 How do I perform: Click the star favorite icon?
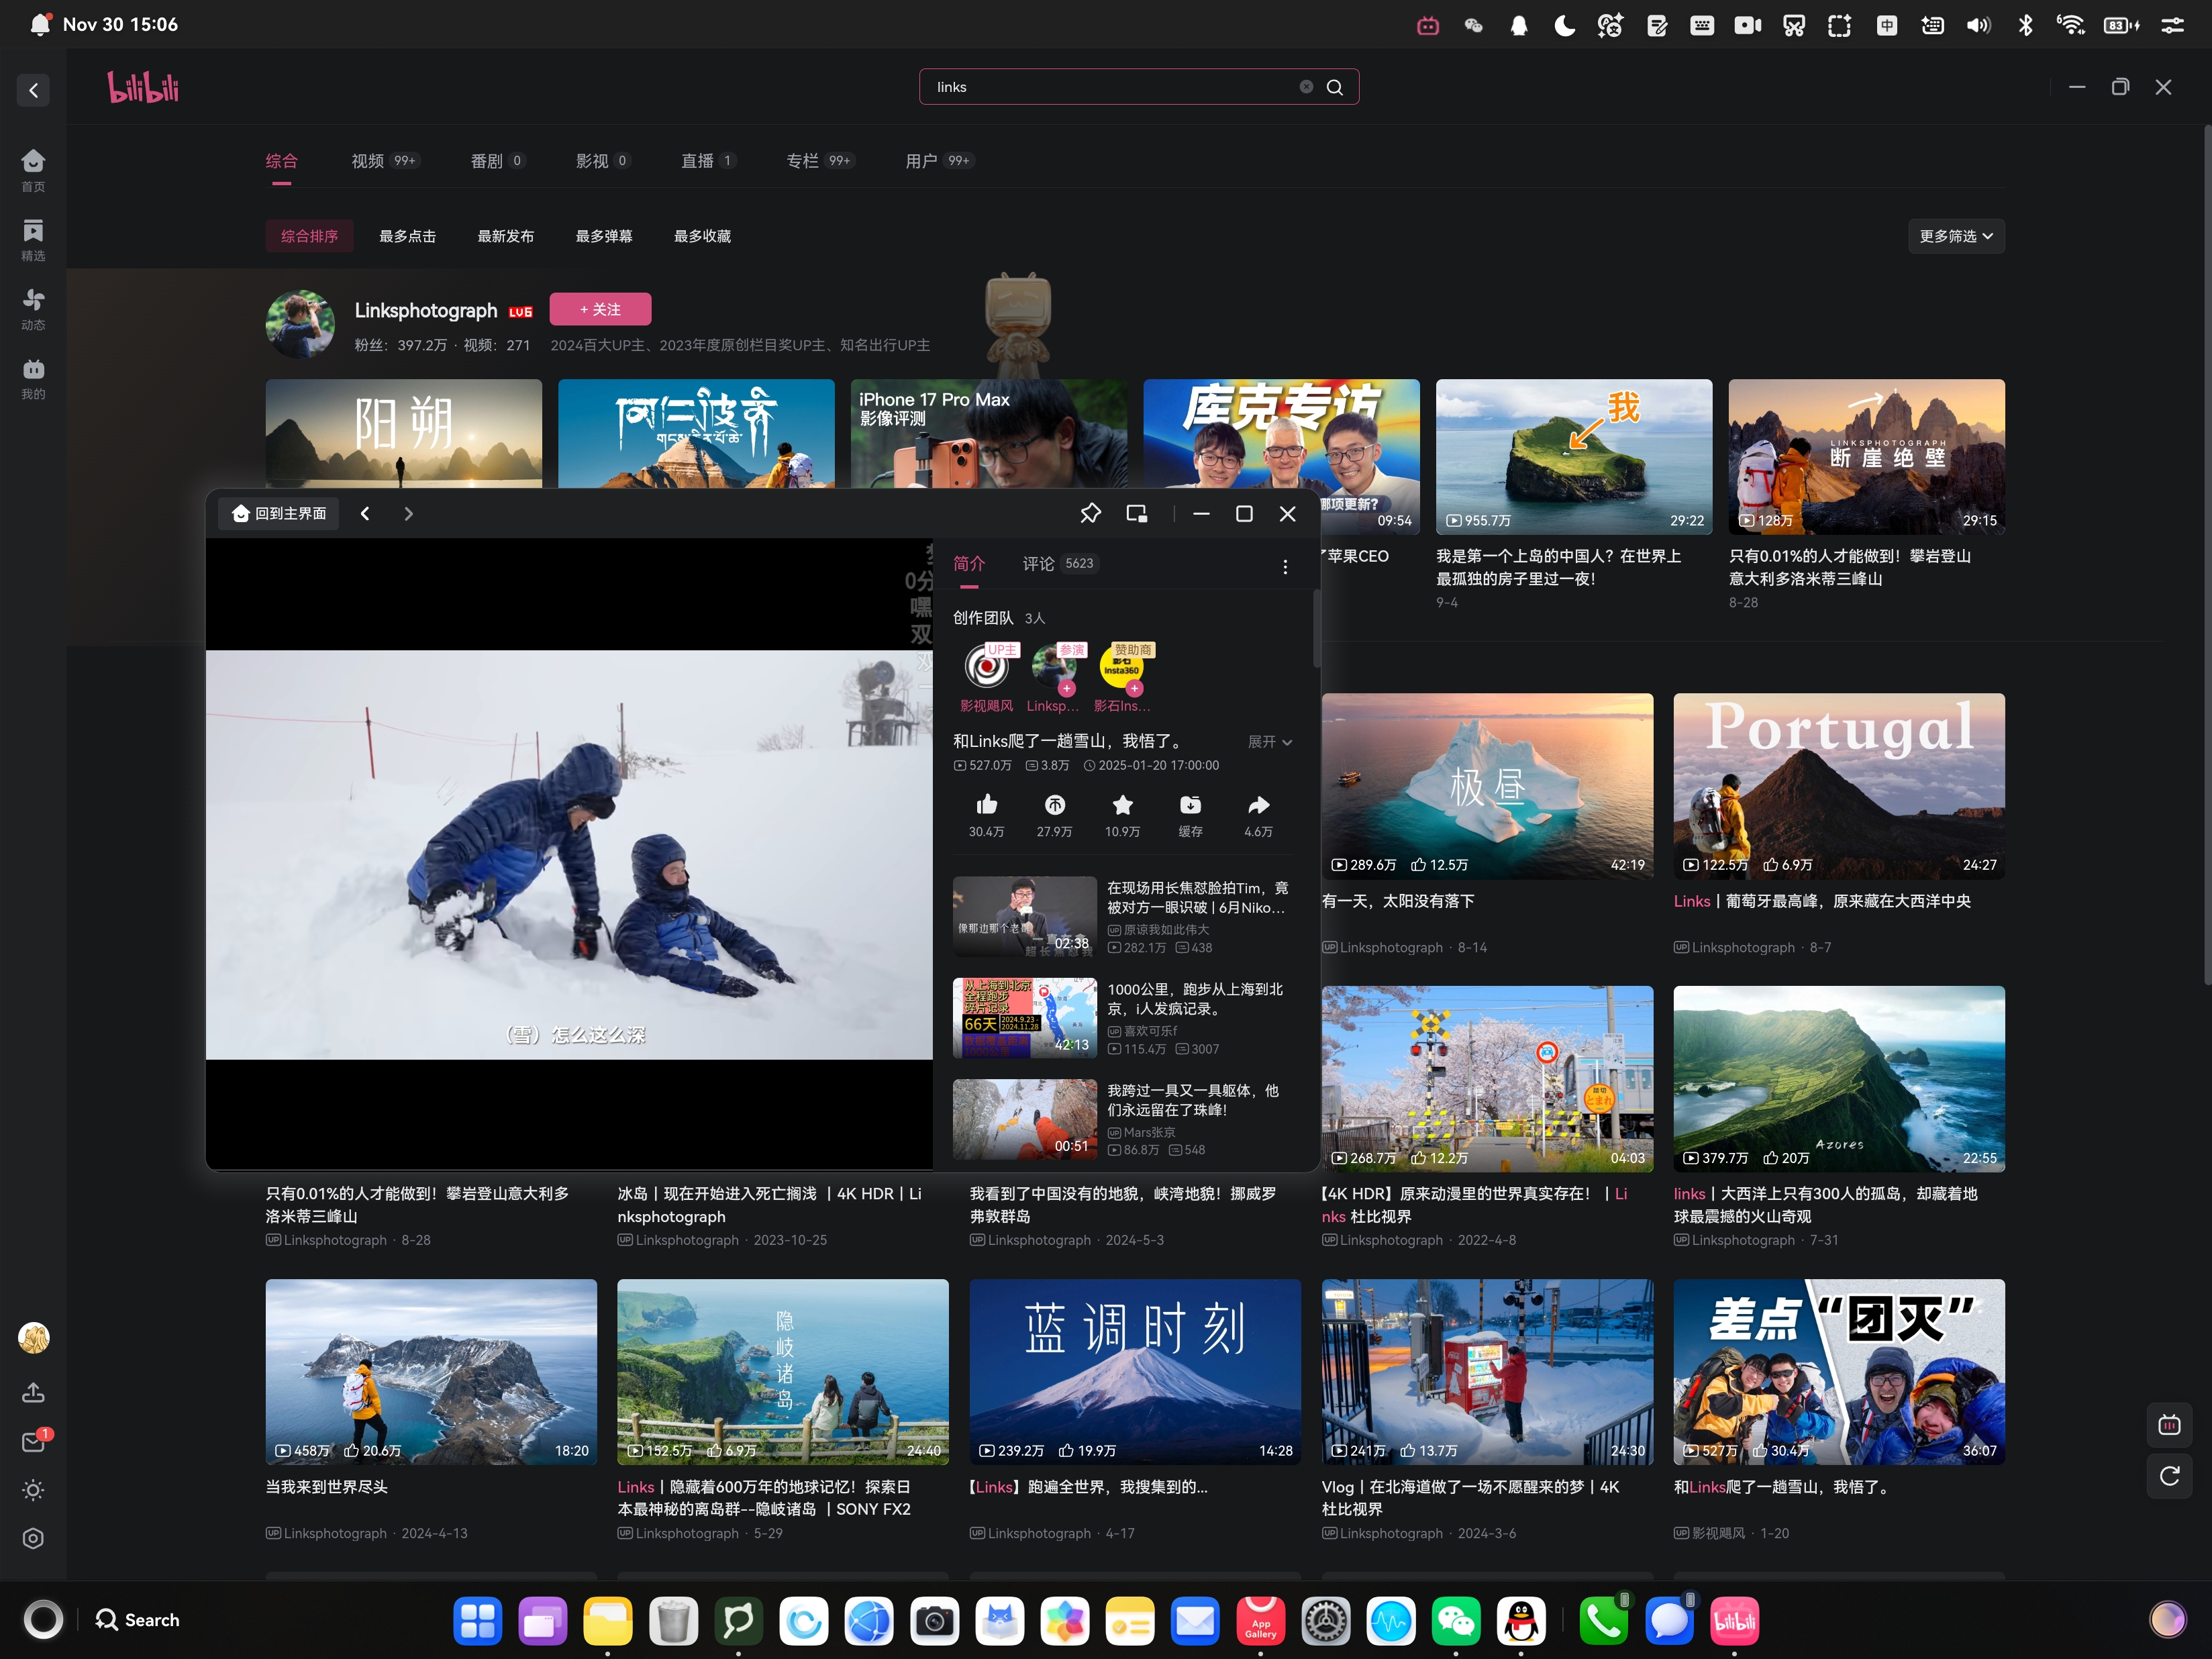[x=1122, y=805]
